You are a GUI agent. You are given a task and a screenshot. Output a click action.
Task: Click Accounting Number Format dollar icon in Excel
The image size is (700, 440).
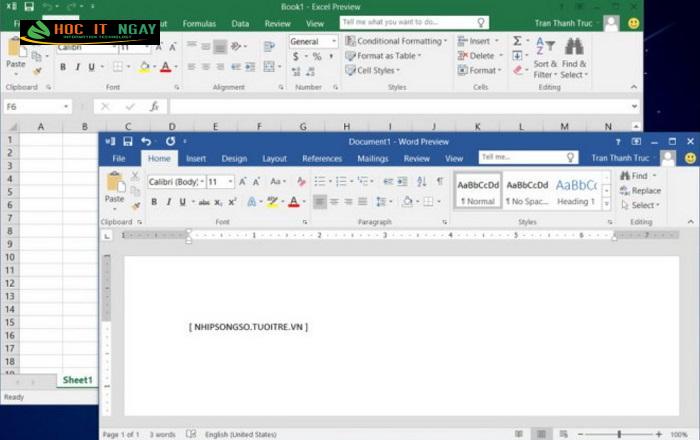click(296, 56)
